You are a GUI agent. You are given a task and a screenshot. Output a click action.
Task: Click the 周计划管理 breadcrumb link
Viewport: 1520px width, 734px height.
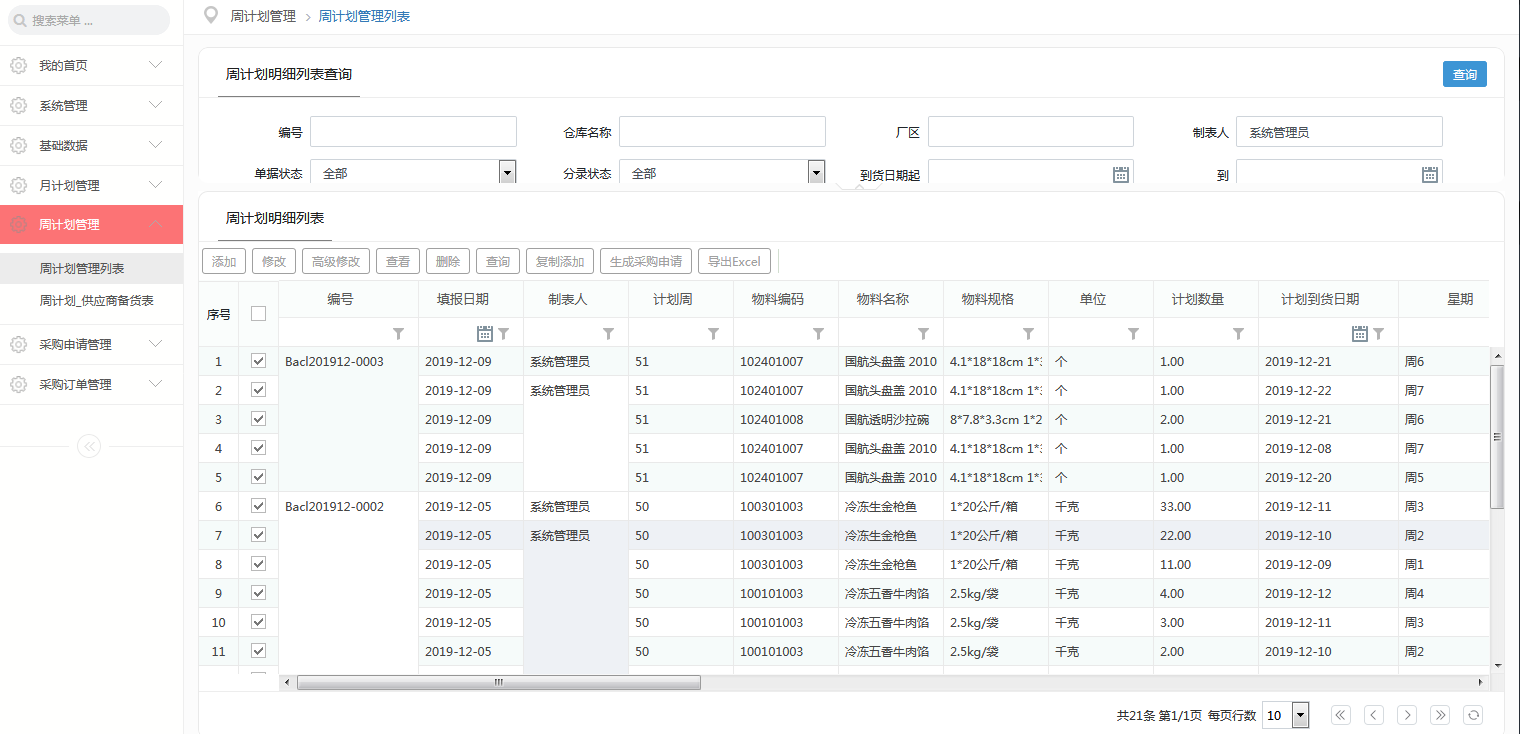click(263, 16)
